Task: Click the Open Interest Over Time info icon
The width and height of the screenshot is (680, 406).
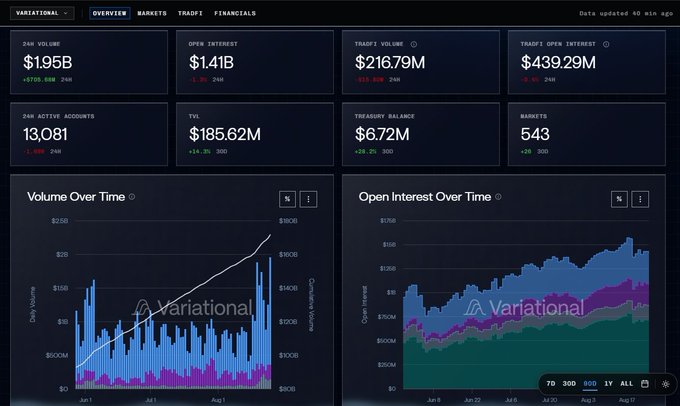Action: point(498,196)
